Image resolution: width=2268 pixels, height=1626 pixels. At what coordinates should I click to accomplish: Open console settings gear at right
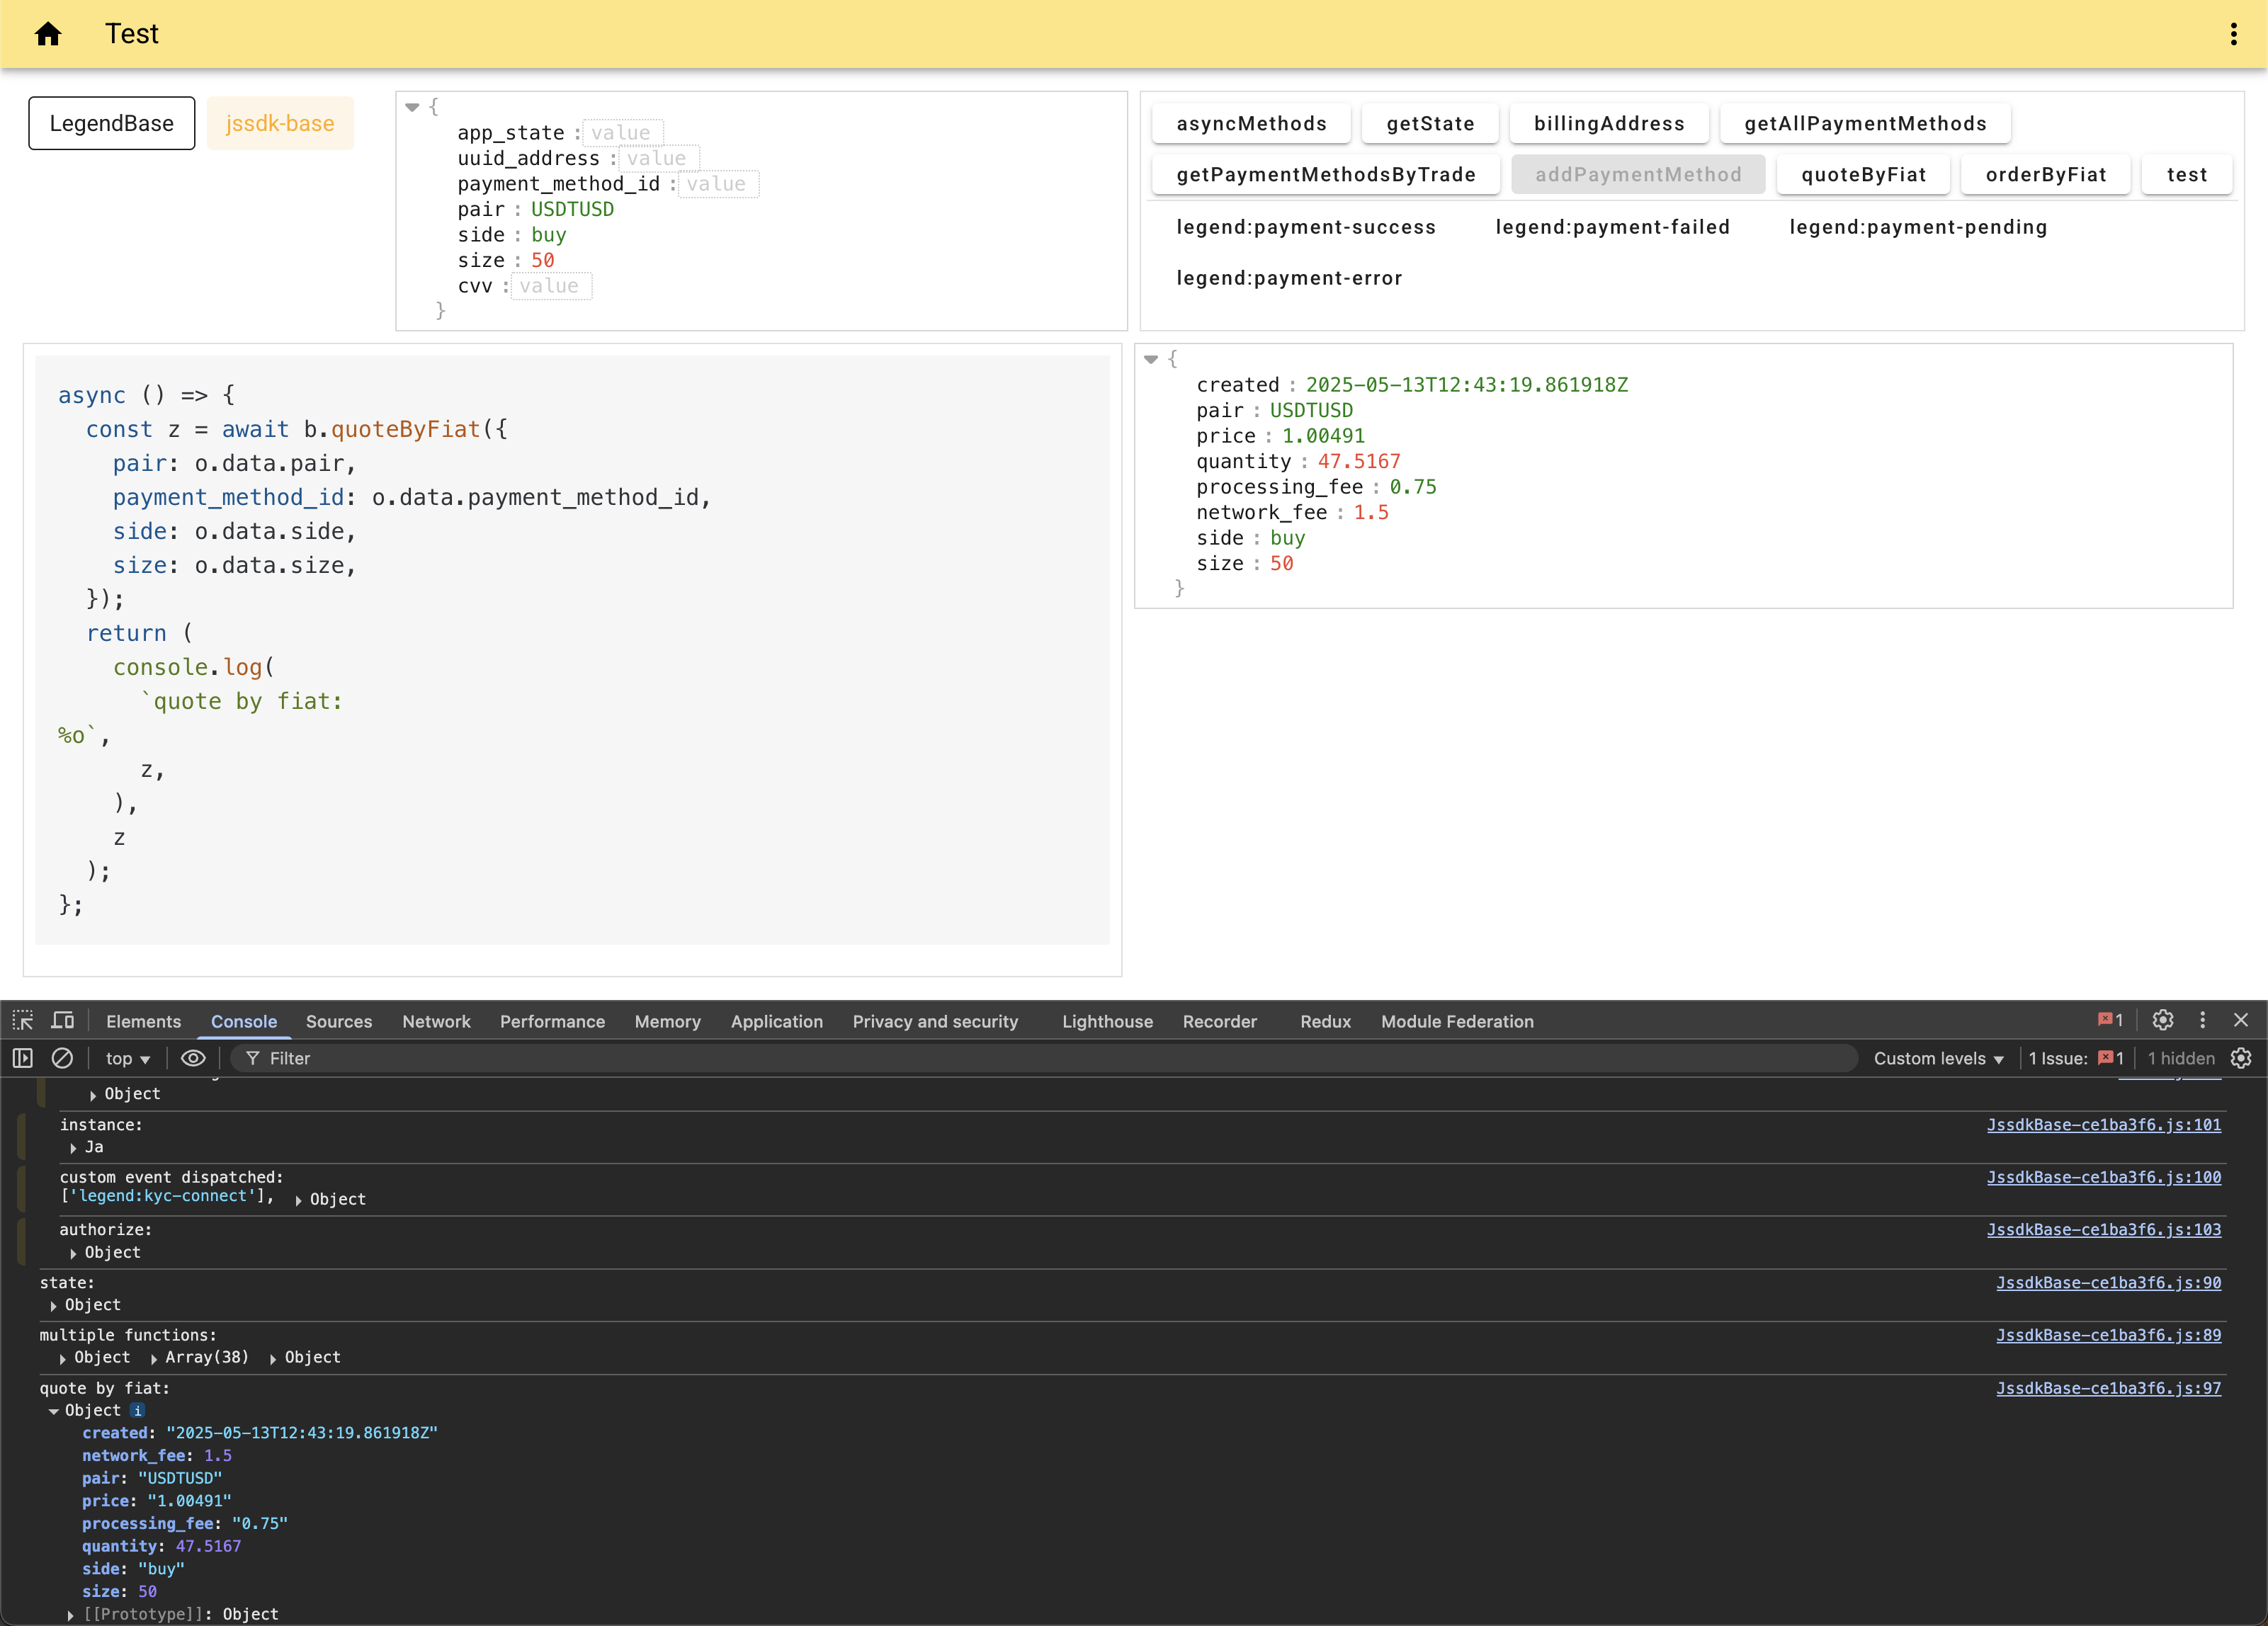coord(2241,1058)
